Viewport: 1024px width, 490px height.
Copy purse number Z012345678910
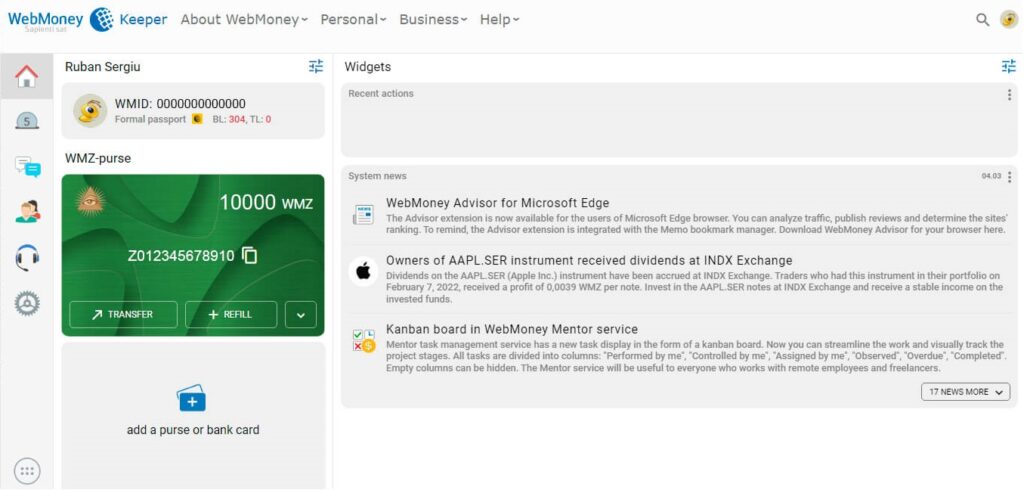tap(249, 255)
